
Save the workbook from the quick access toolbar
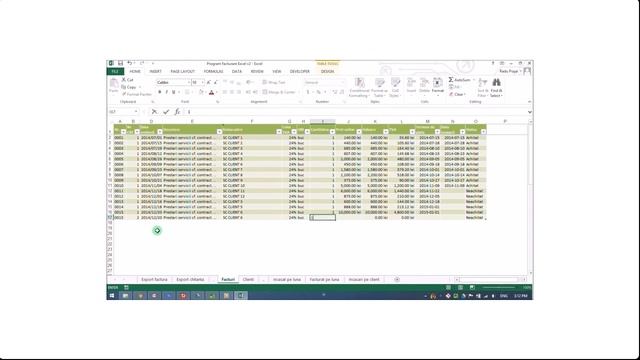120,63
